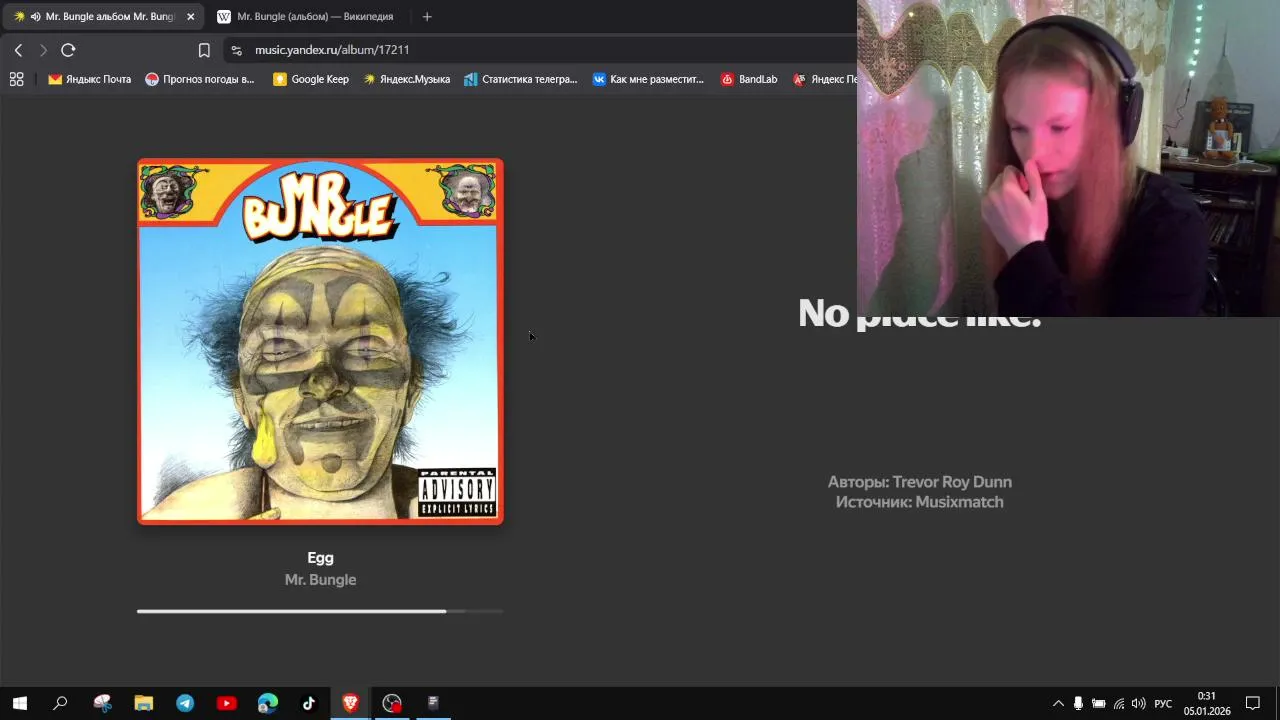Show hidden system tray icons
Screen dimensions: 1280x720
click(x=1058, y=703)
